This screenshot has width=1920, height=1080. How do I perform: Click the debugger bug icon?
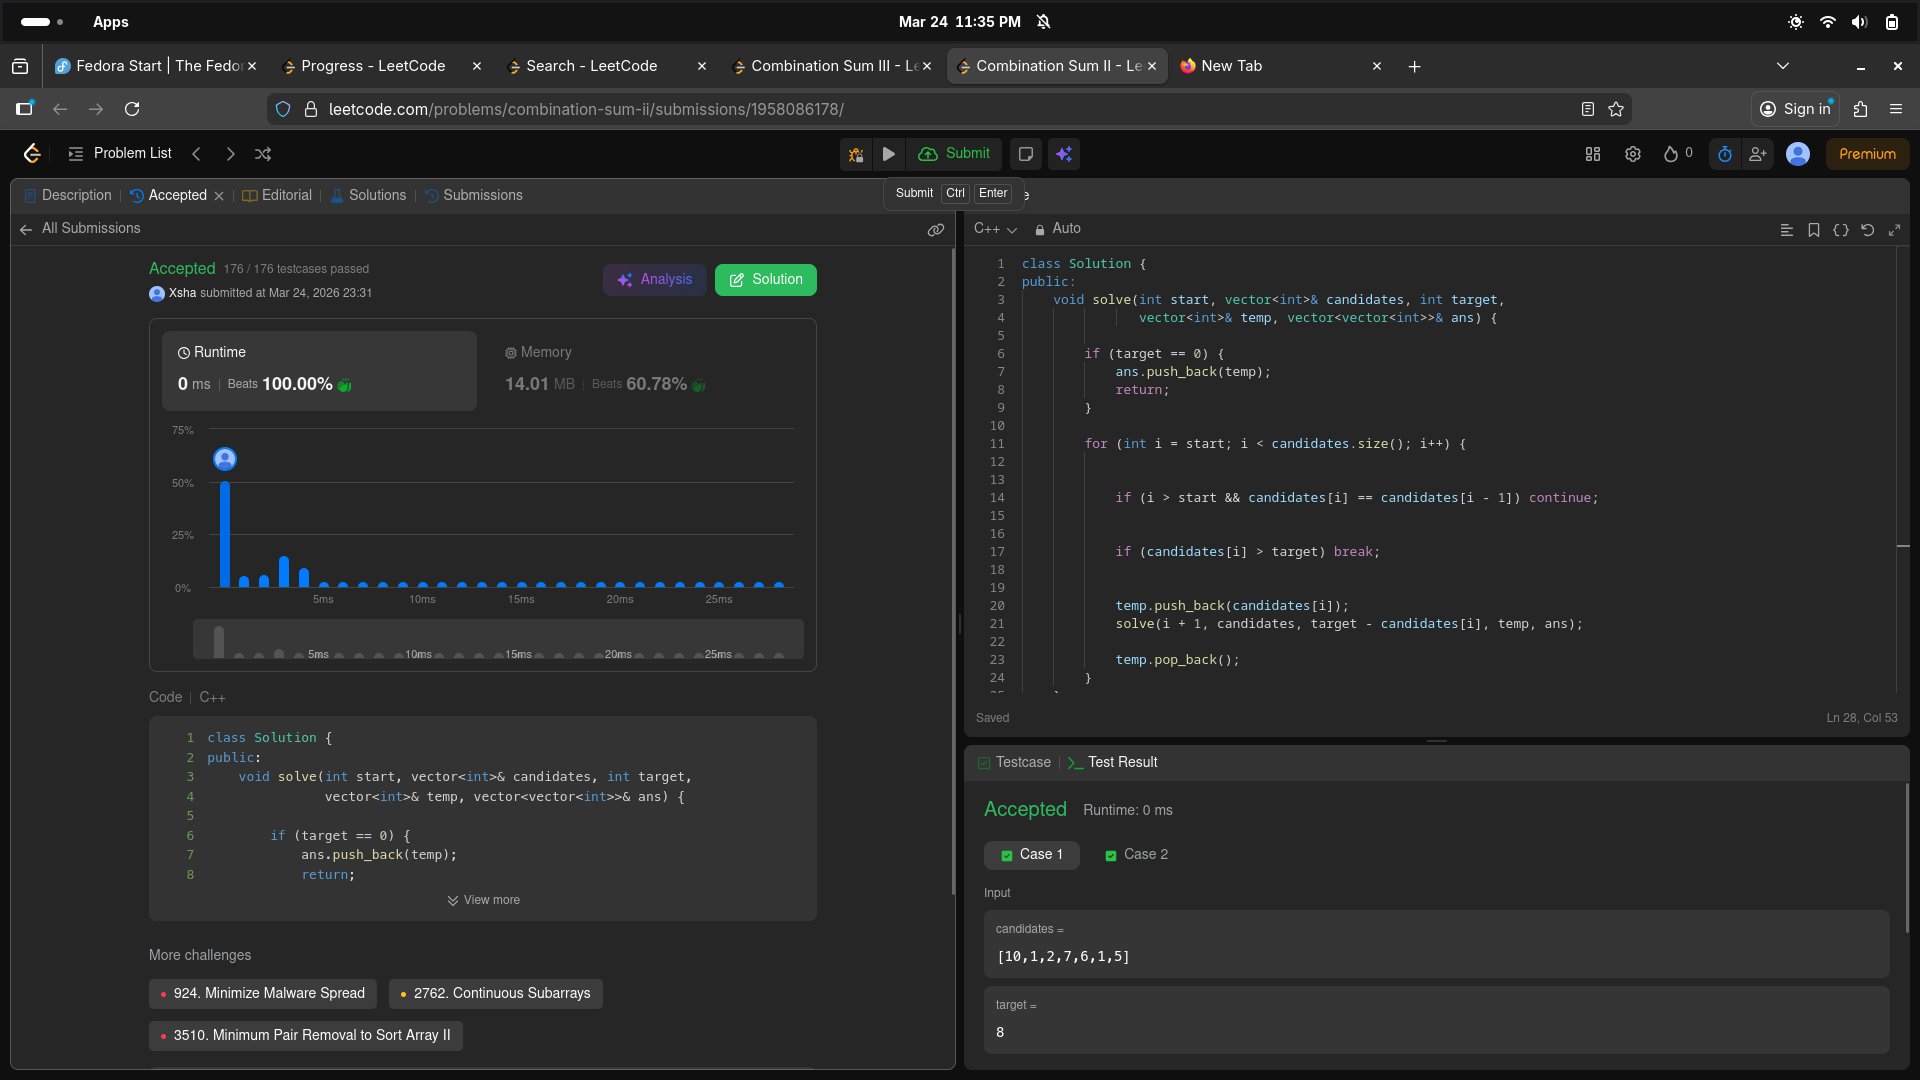pyautogui.click(x=856, y=154)
